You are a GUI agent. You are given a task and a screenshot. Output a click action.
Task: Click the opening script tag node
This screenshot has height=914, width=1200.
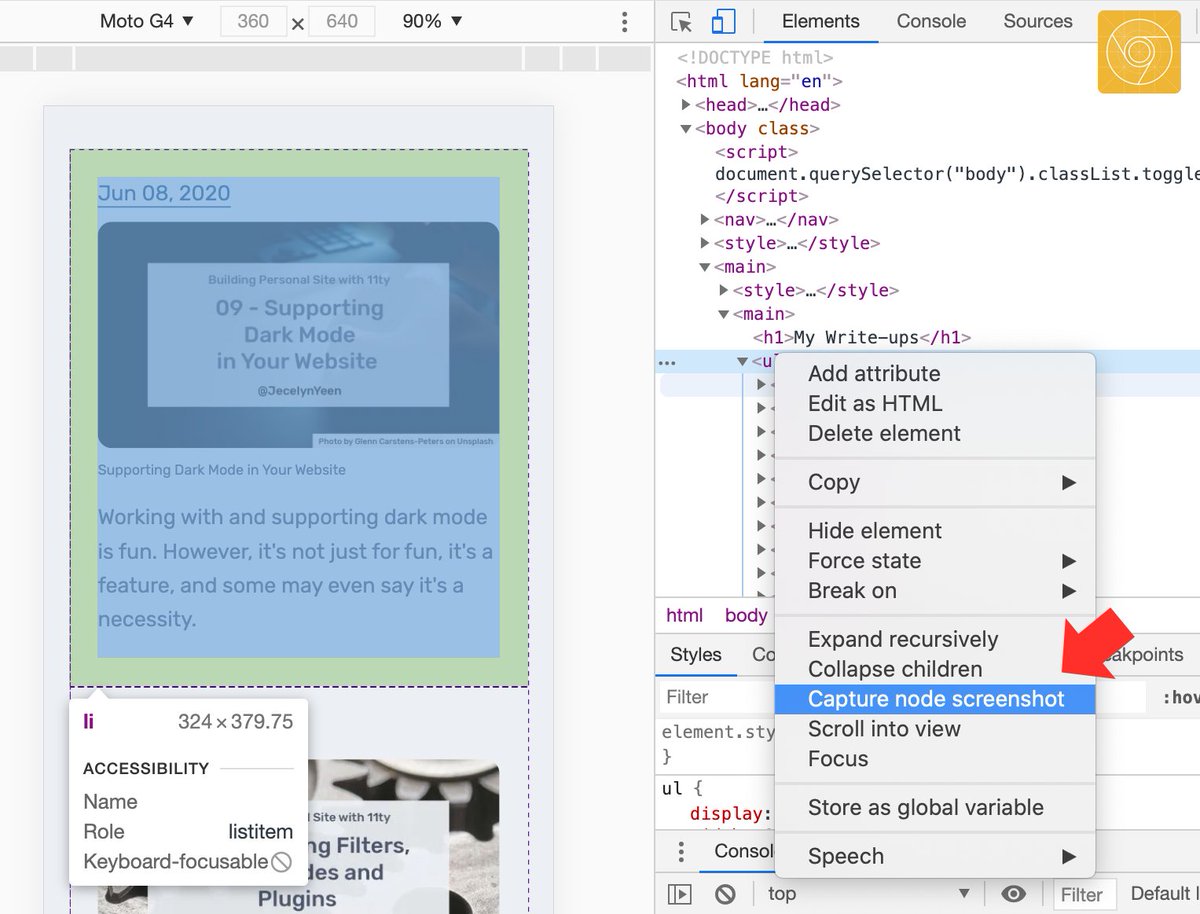[757, 152]
